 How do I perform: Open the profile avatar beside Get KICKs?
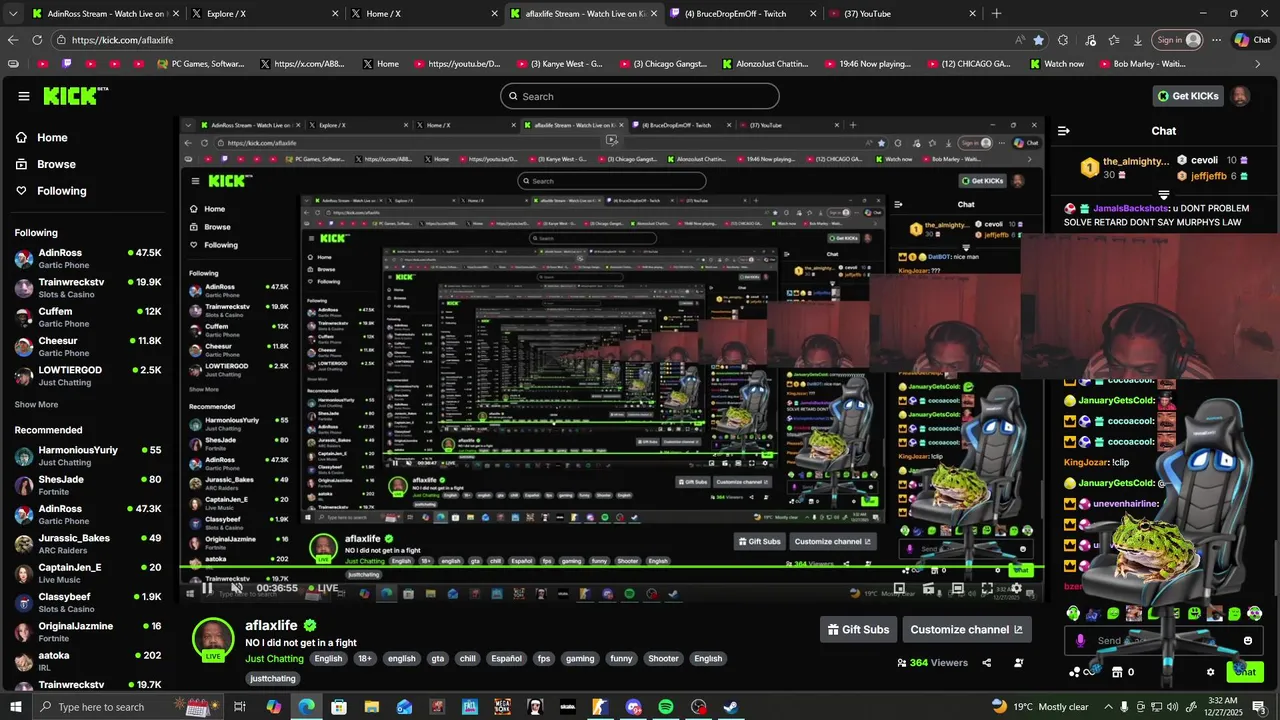[x=1240, y=96]
